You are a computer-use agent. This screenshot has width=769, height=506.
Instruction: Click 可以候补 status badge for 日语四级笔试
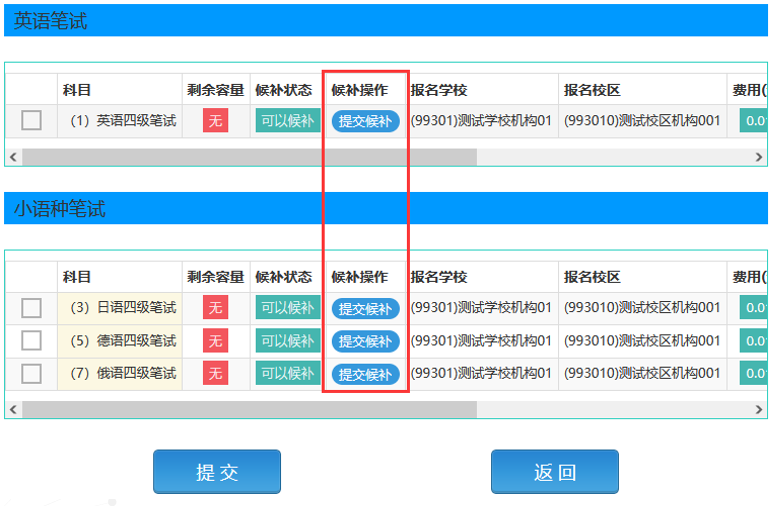tap(287, 308)
